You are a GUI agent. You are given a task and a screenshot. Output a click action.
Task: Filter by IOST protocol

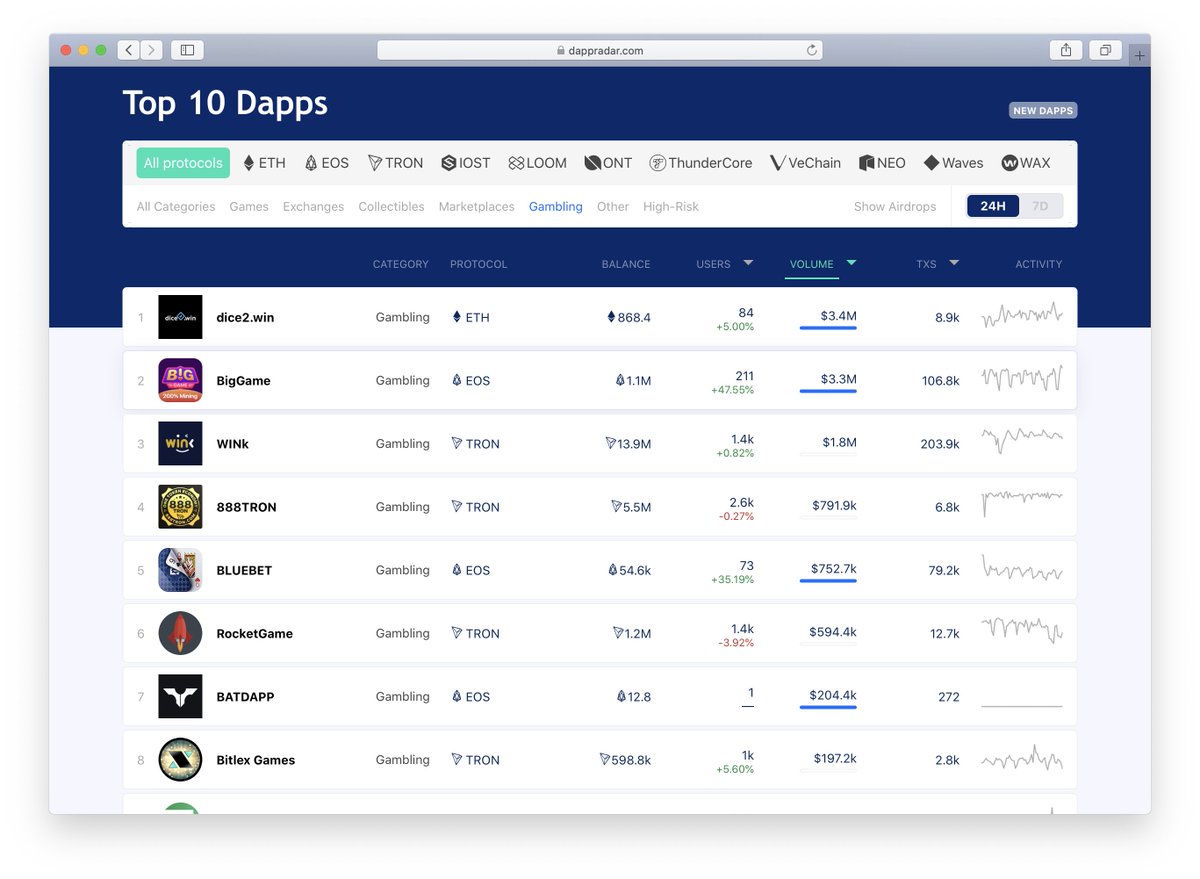[x=466, y=163]
